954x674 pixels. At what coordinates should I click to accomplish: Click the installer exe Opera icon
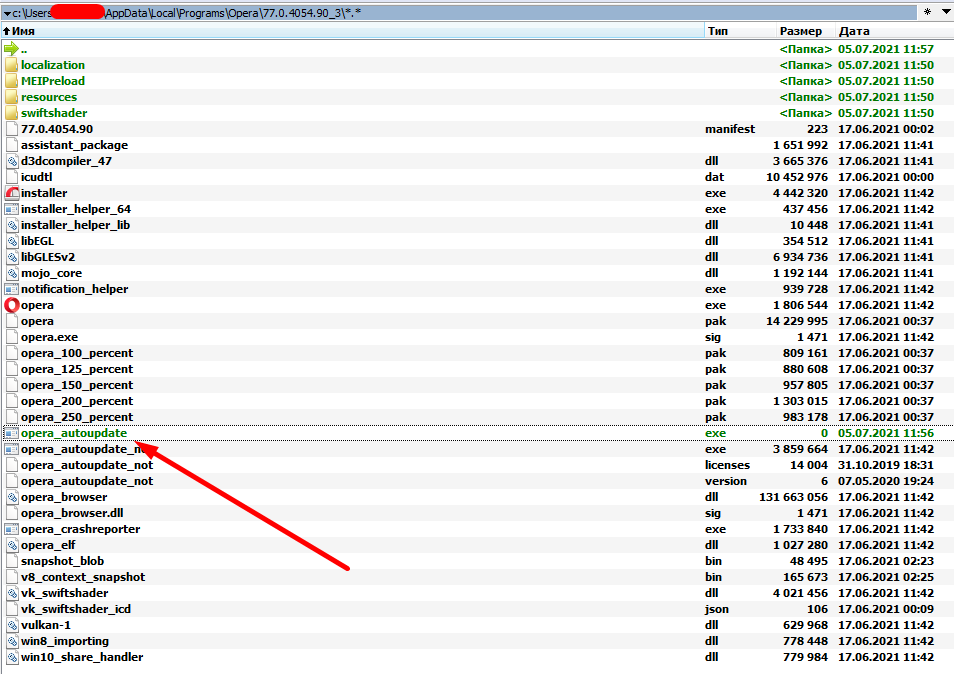(x=12, y=193)
